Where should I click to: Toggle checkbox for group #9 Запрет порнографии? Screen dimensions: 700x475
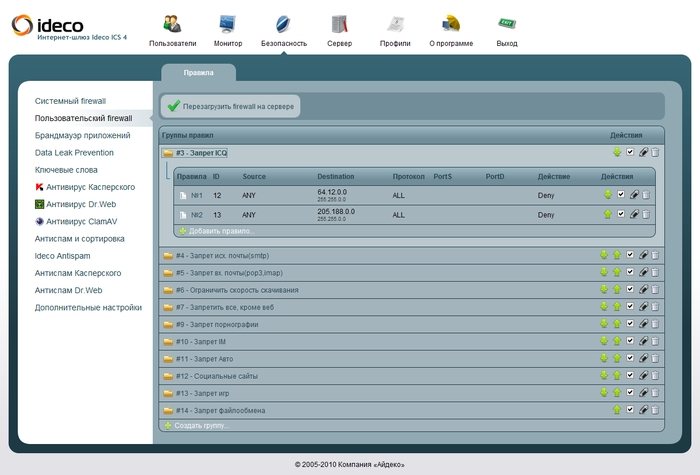click(629, 324)
